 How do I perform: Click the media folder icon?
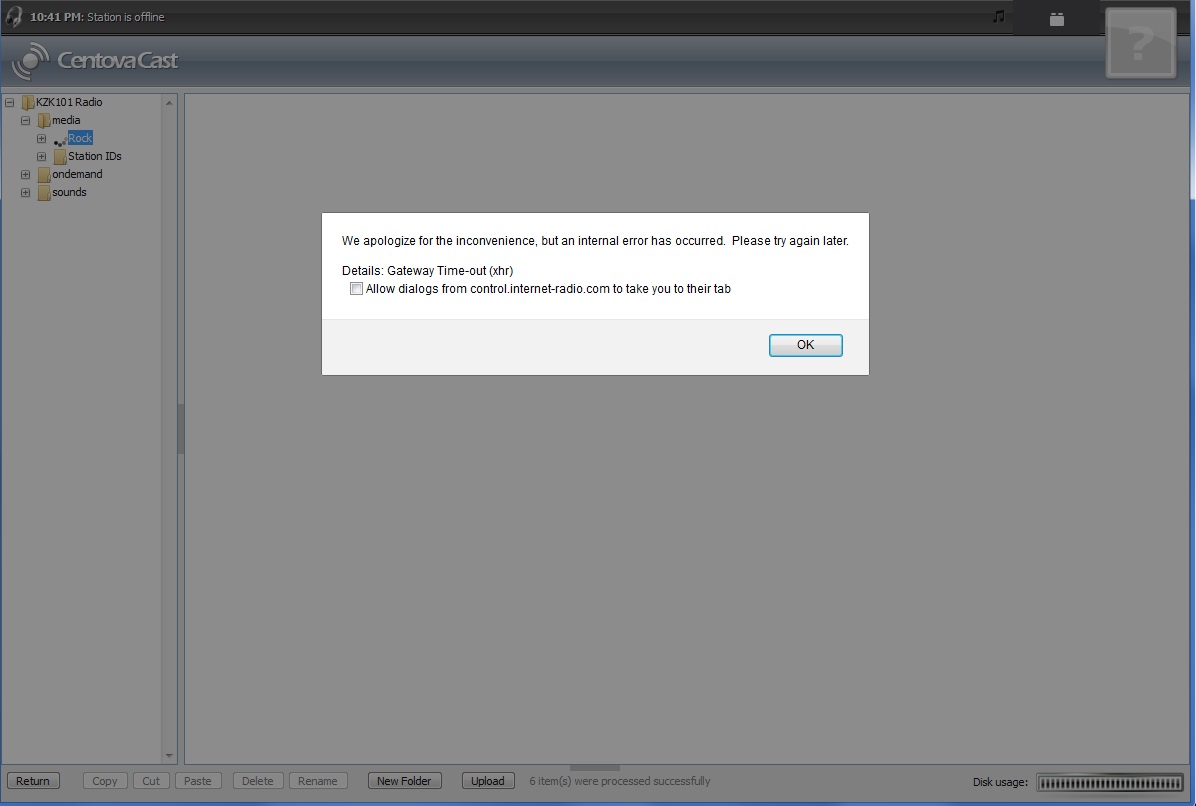42,119
